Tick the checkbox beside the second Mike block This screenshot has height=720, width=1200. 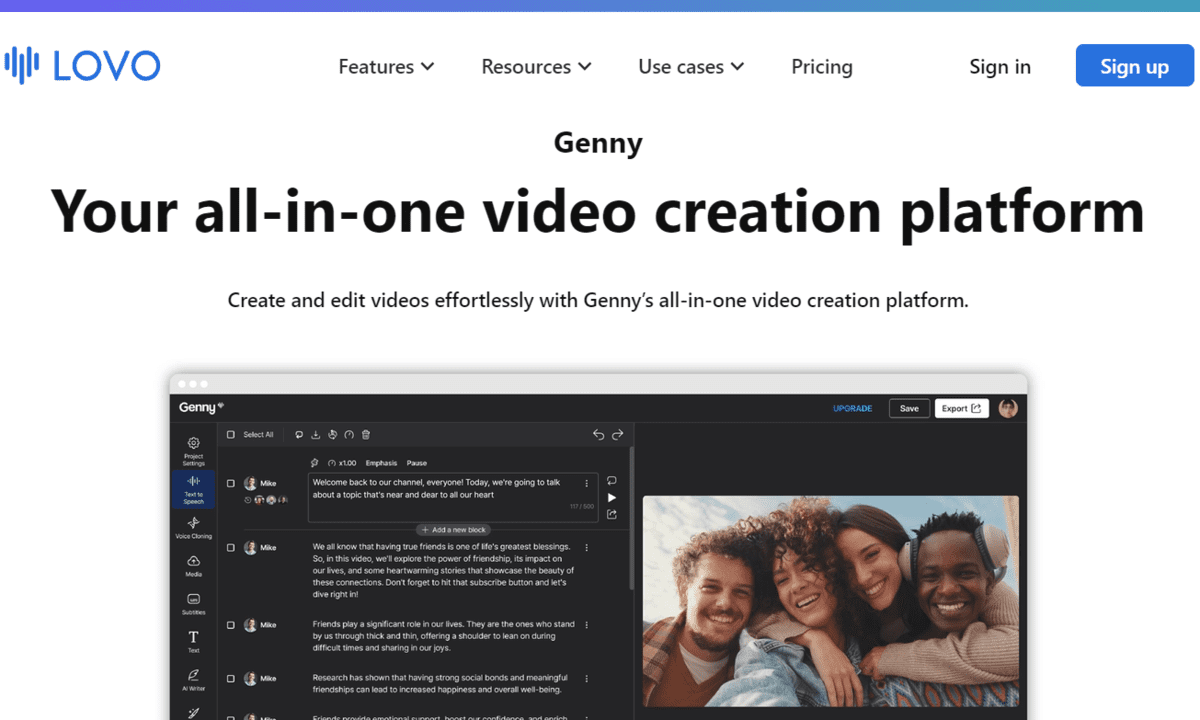(x=231, y=548)
